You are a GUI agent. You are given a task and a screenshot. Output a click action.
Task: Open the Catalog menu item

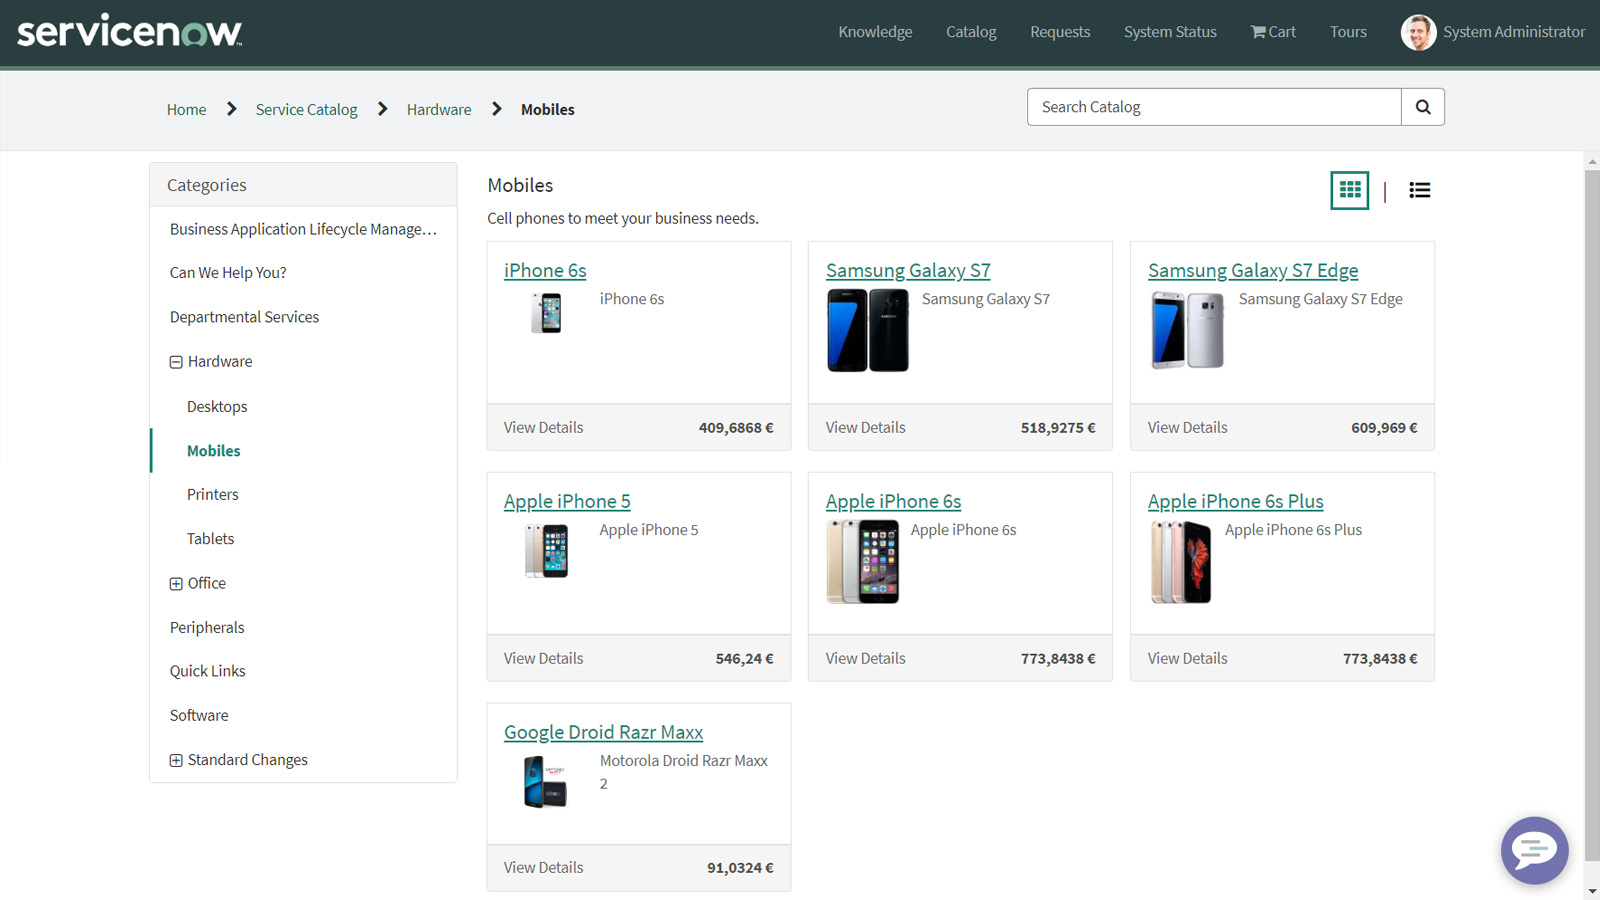[971, 32]
